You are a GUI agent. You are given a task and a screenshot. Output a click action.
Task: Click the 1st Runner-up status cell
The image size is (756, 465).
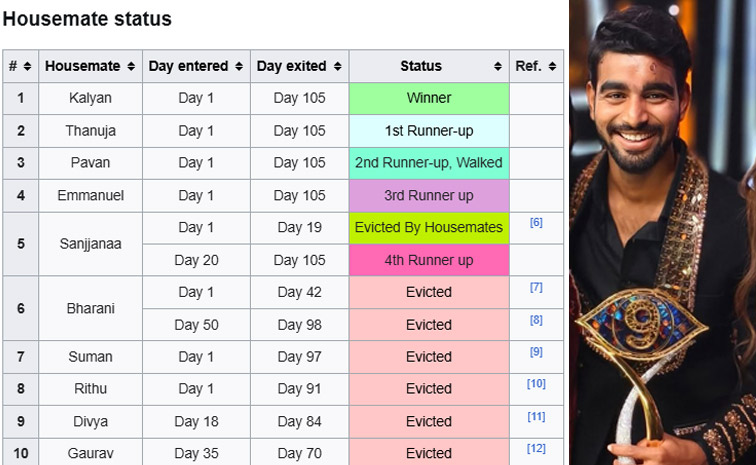pyautogui.click(x=429, y=131)
